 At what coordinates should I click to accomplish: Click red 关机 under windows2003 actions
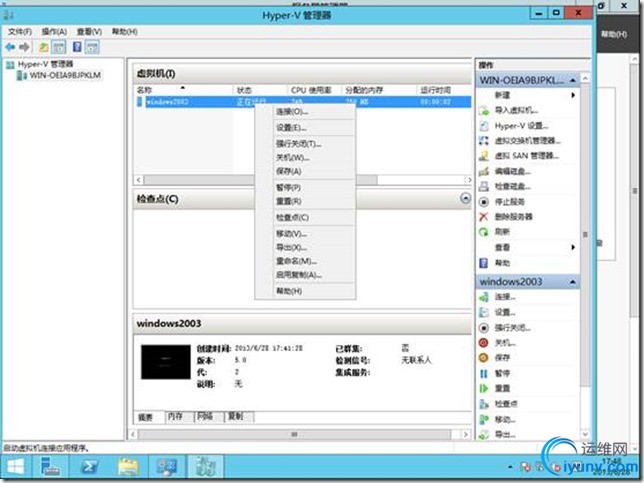point(505,343)
